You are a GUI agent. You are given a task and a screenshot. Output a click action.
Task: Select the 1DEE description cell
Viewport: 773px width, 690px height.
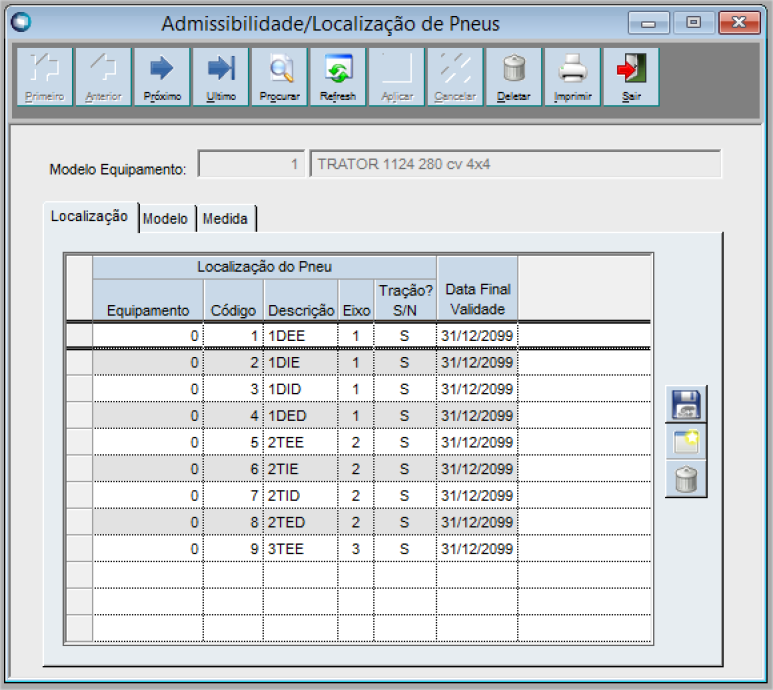coord(301,336)
